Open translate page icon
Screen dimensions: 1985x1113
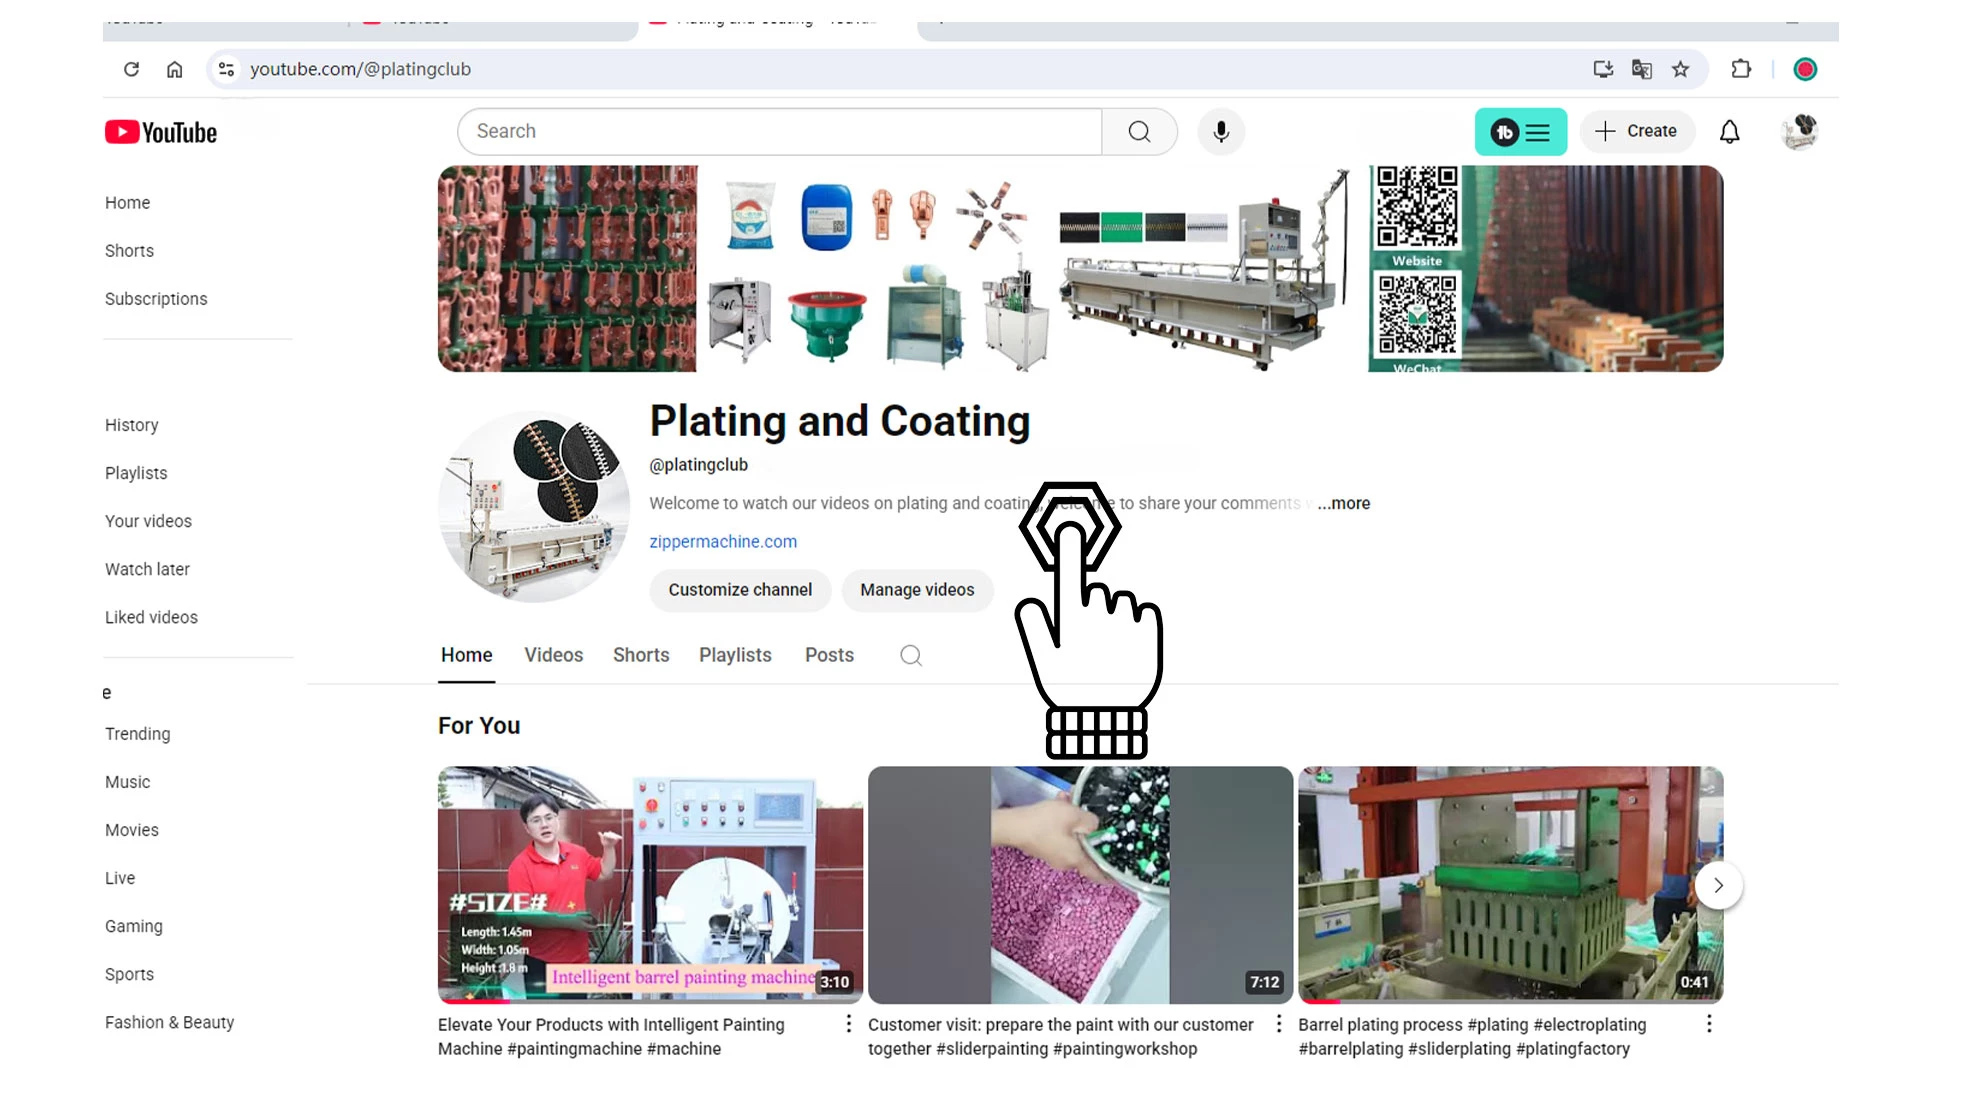pyautogui.click(x=1642, y=69)
